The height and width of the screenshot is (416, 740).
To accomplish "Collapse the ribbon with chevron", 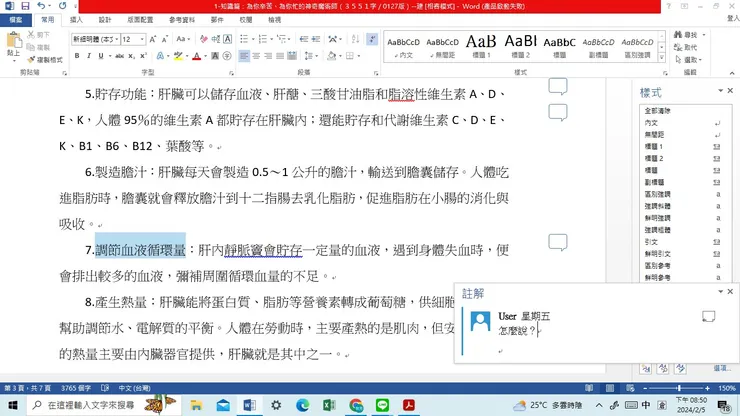I will tap(732, 73).
